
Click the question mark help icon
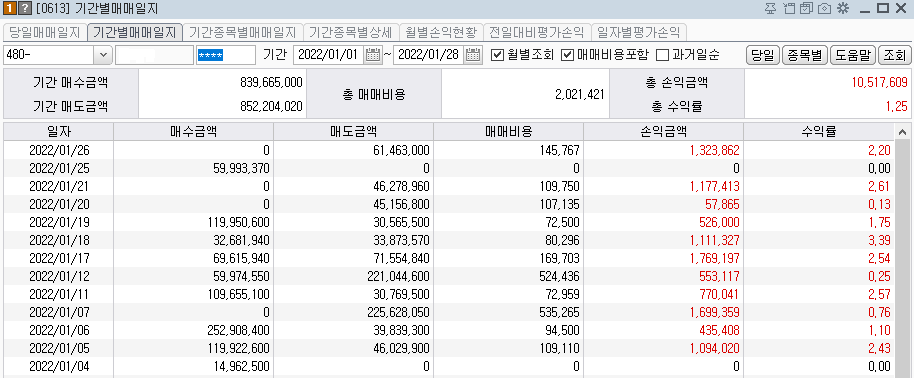pos(25,9)
